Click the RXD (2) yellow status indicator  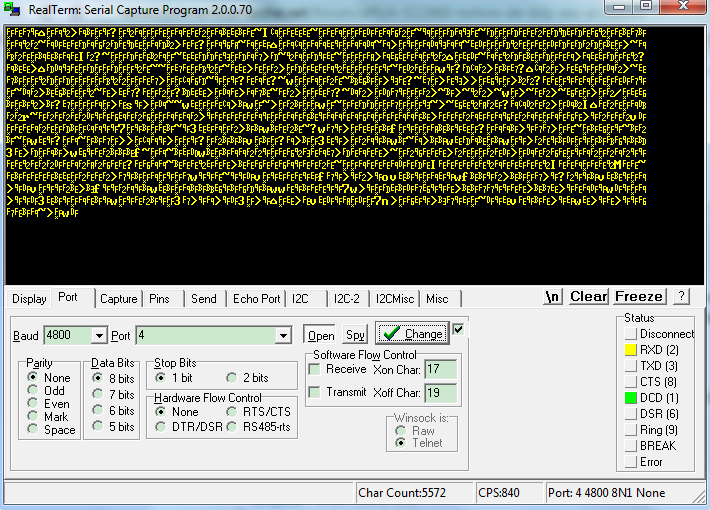coord(630,350)
